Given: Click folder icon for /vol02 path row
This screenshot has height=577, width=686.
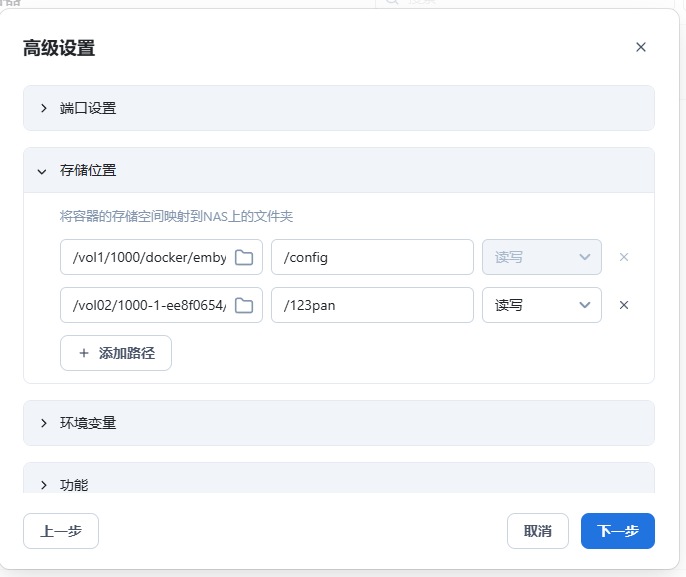Looking at the screenshot, I should point(244,305).
